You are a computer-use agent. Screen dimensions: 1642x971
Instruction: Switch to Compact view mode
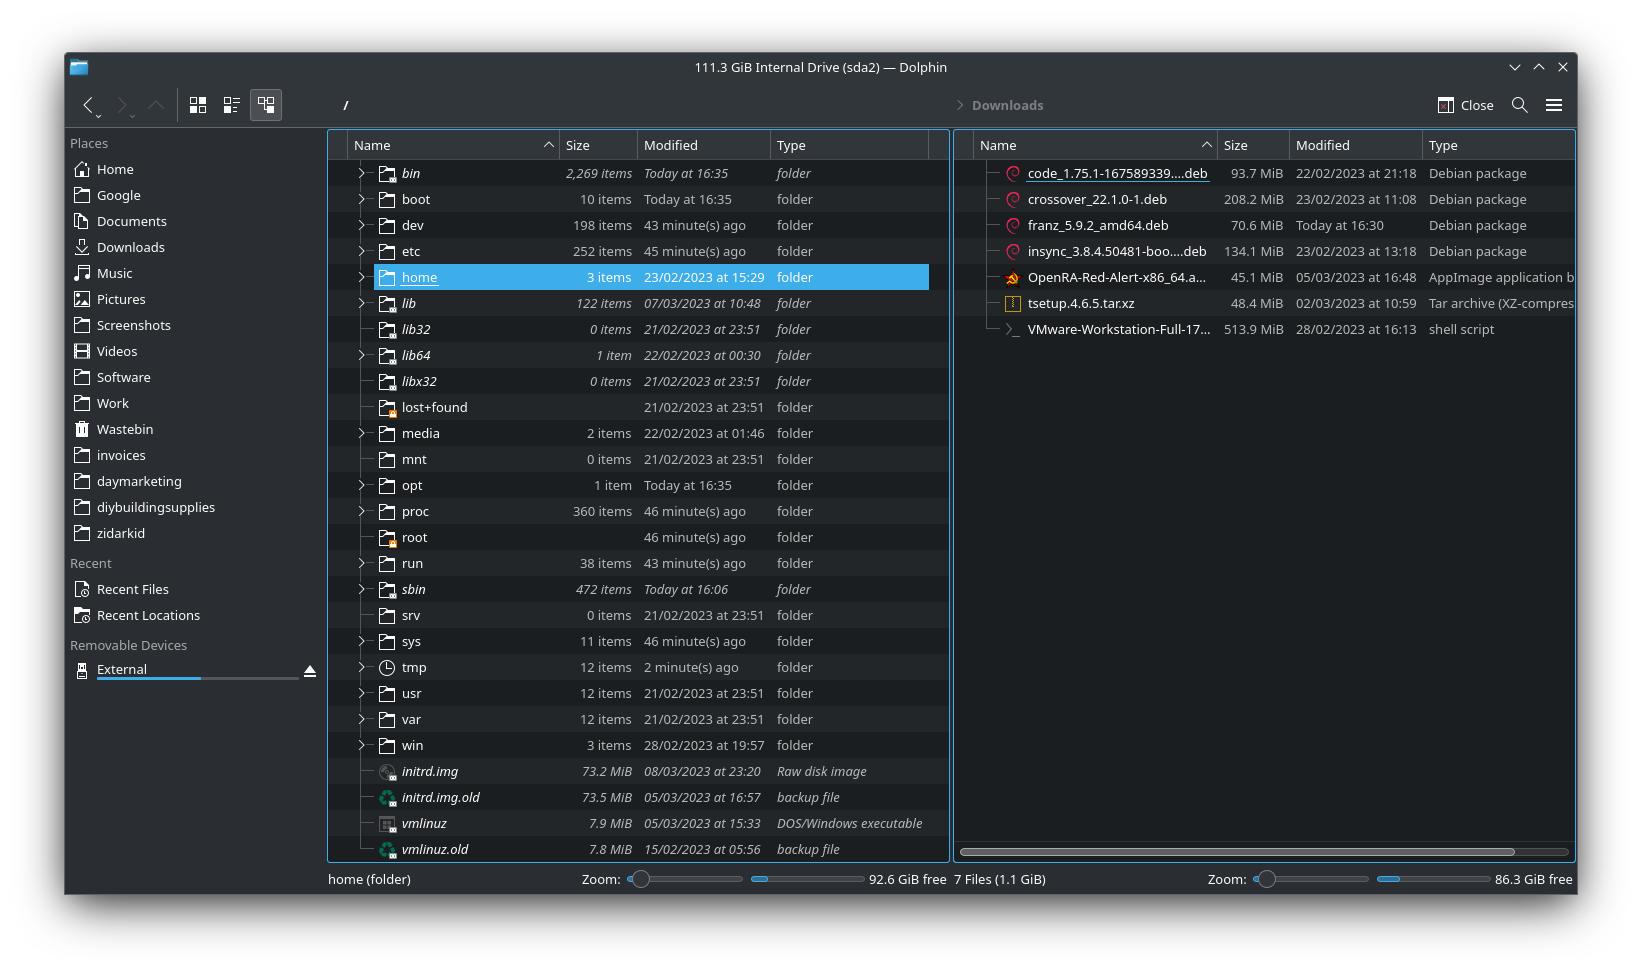pyautogui.click(x=232, y=105)
